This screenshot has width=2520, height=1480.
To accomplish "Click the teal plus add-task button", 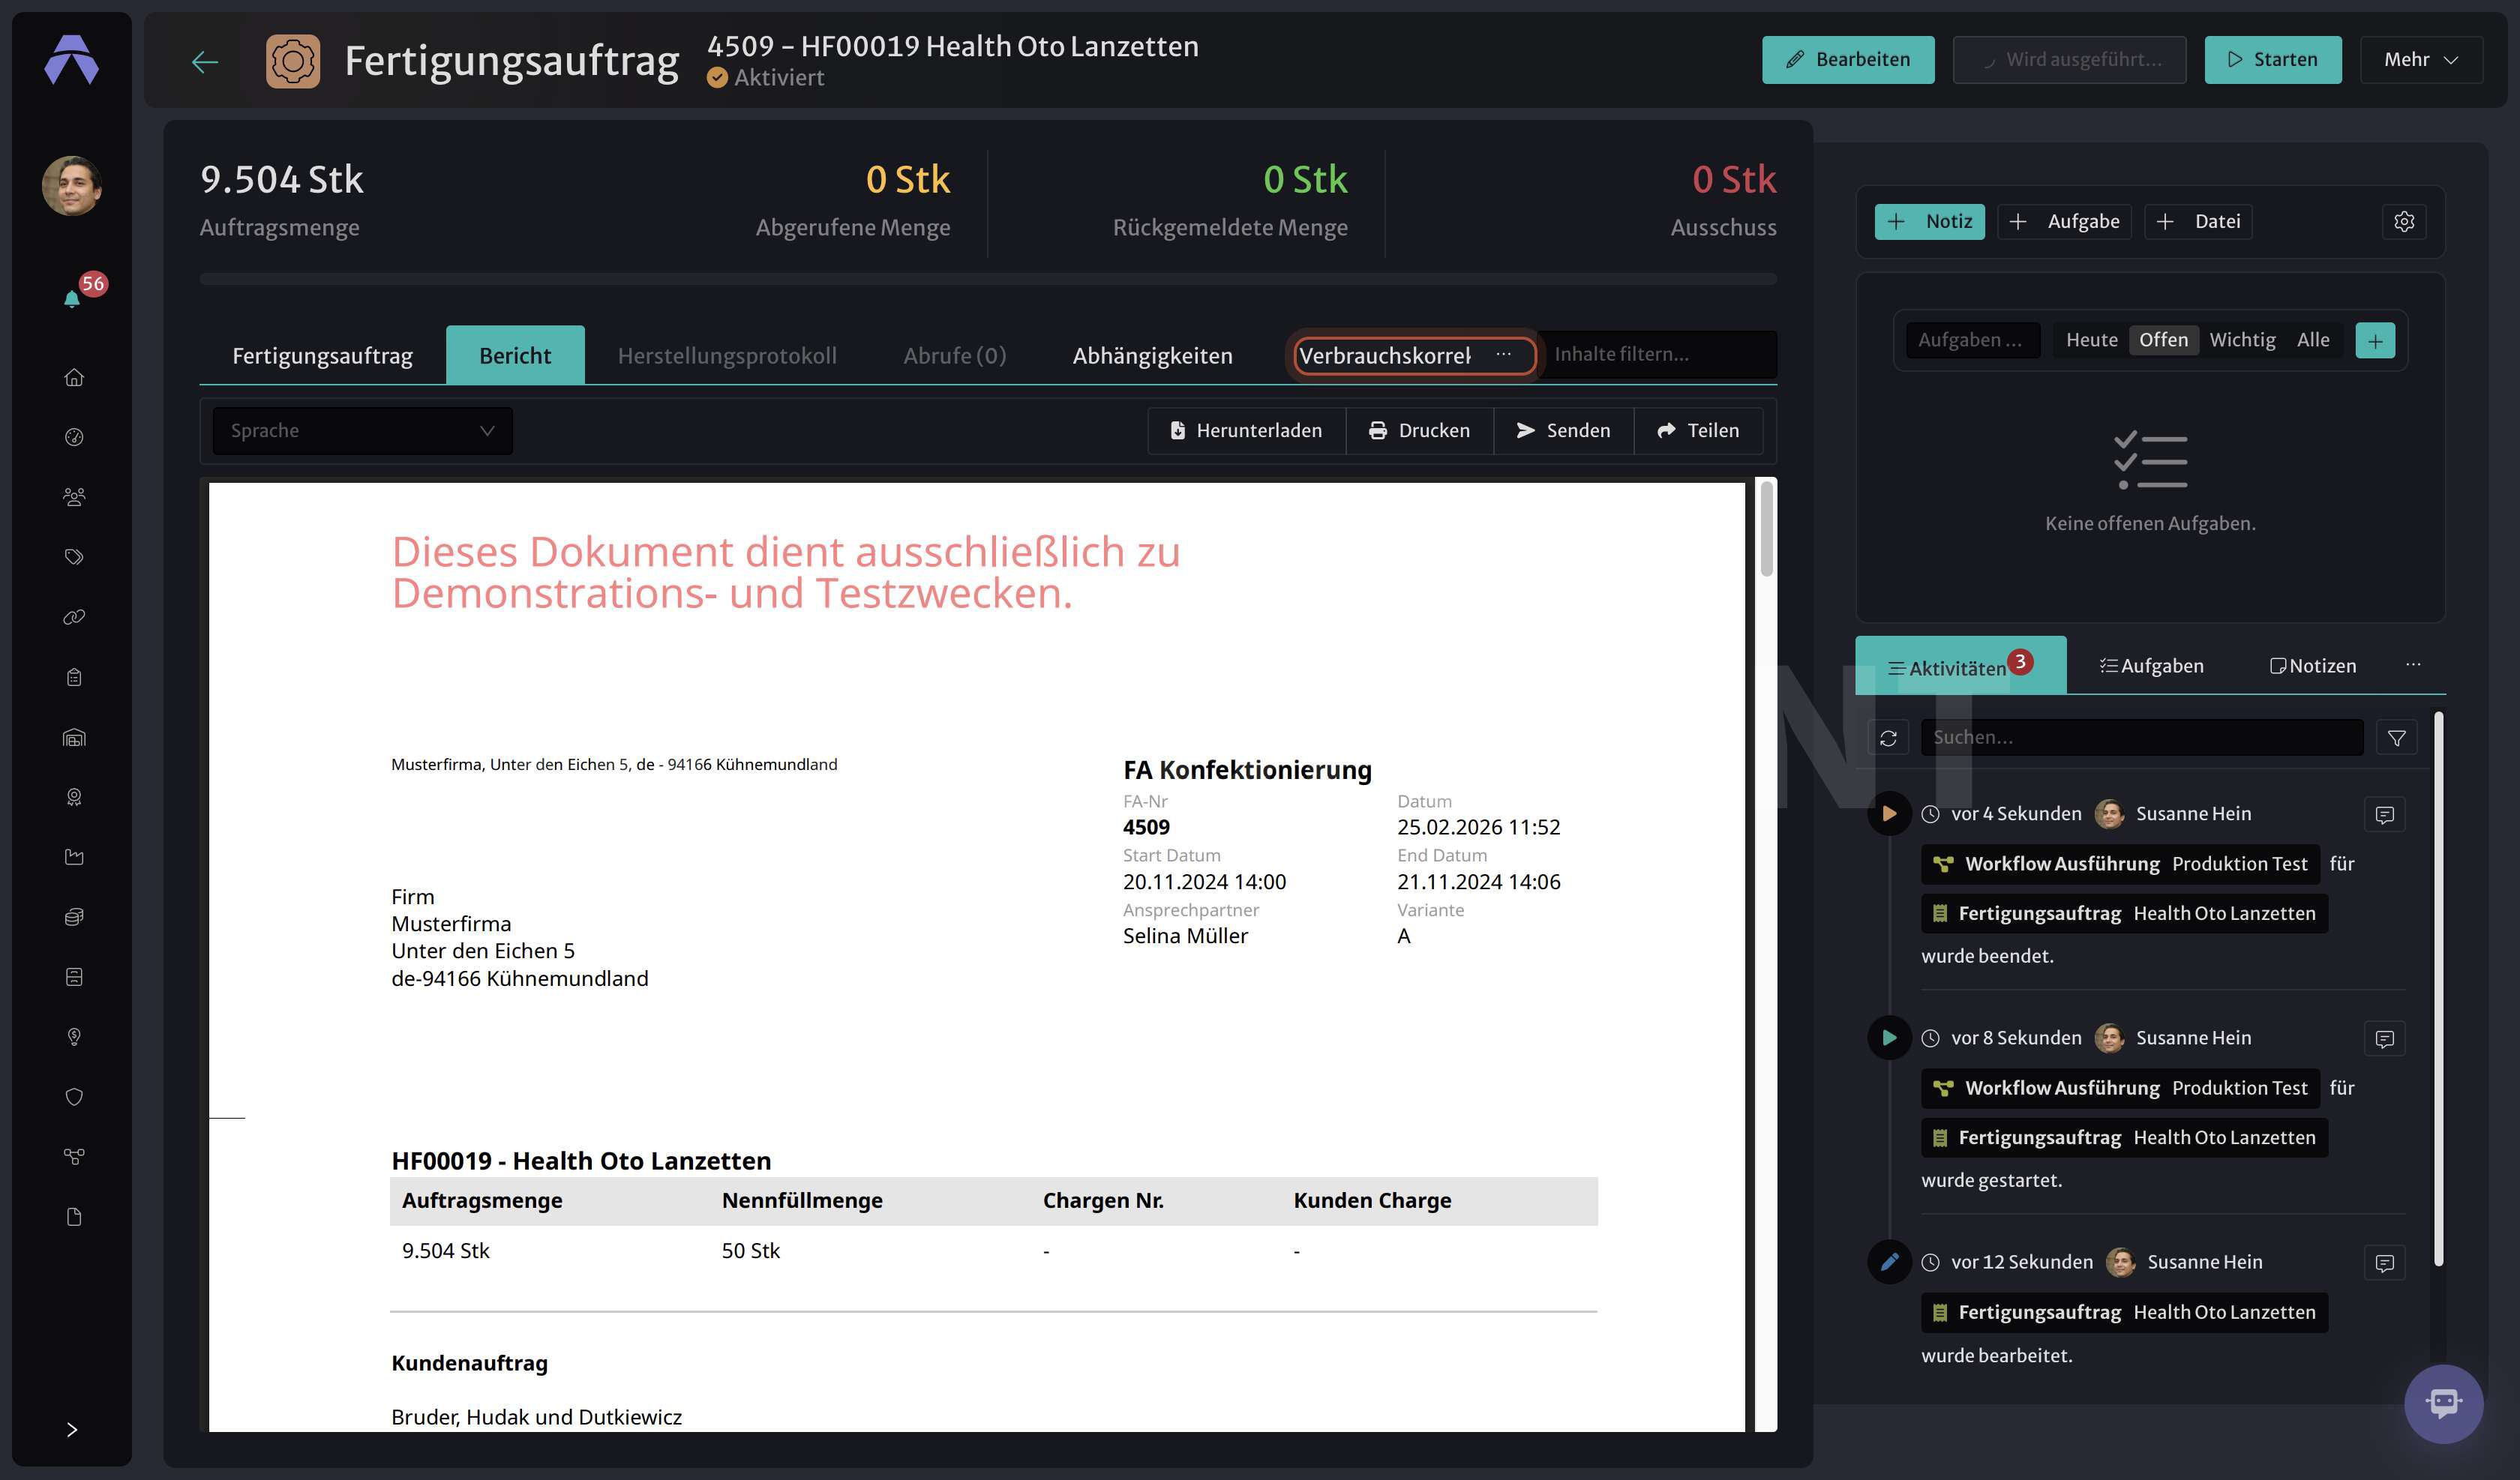I will [x=2375, y=340].
